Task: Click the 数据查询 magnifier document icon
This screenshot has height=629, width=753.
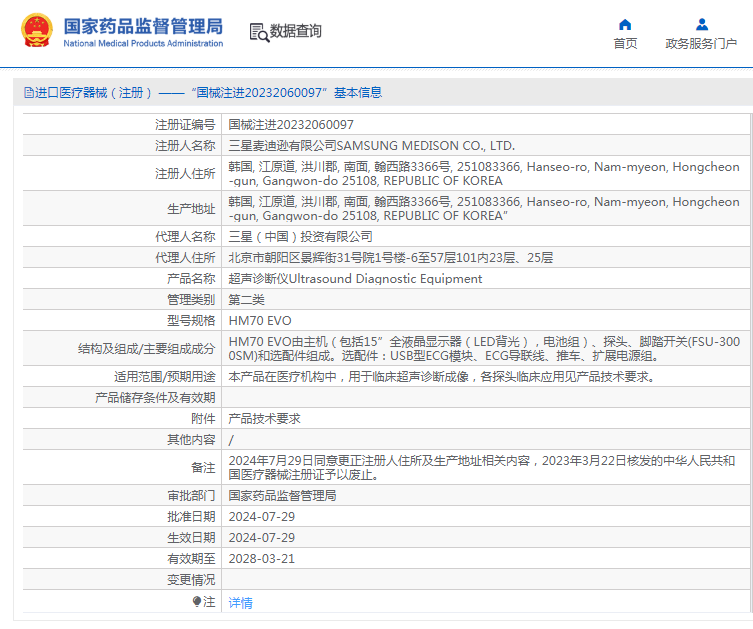Action: click(259, 32)
